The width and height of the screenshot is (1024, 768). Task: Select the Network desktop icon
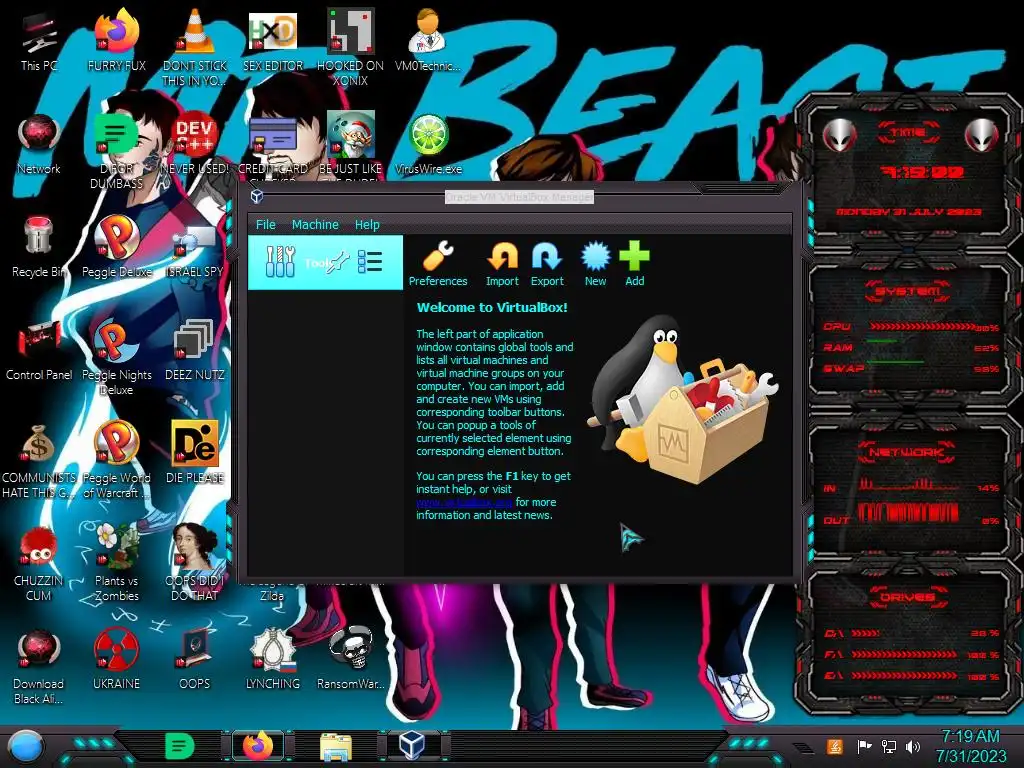pyautogui.click(x=39, y=145)
